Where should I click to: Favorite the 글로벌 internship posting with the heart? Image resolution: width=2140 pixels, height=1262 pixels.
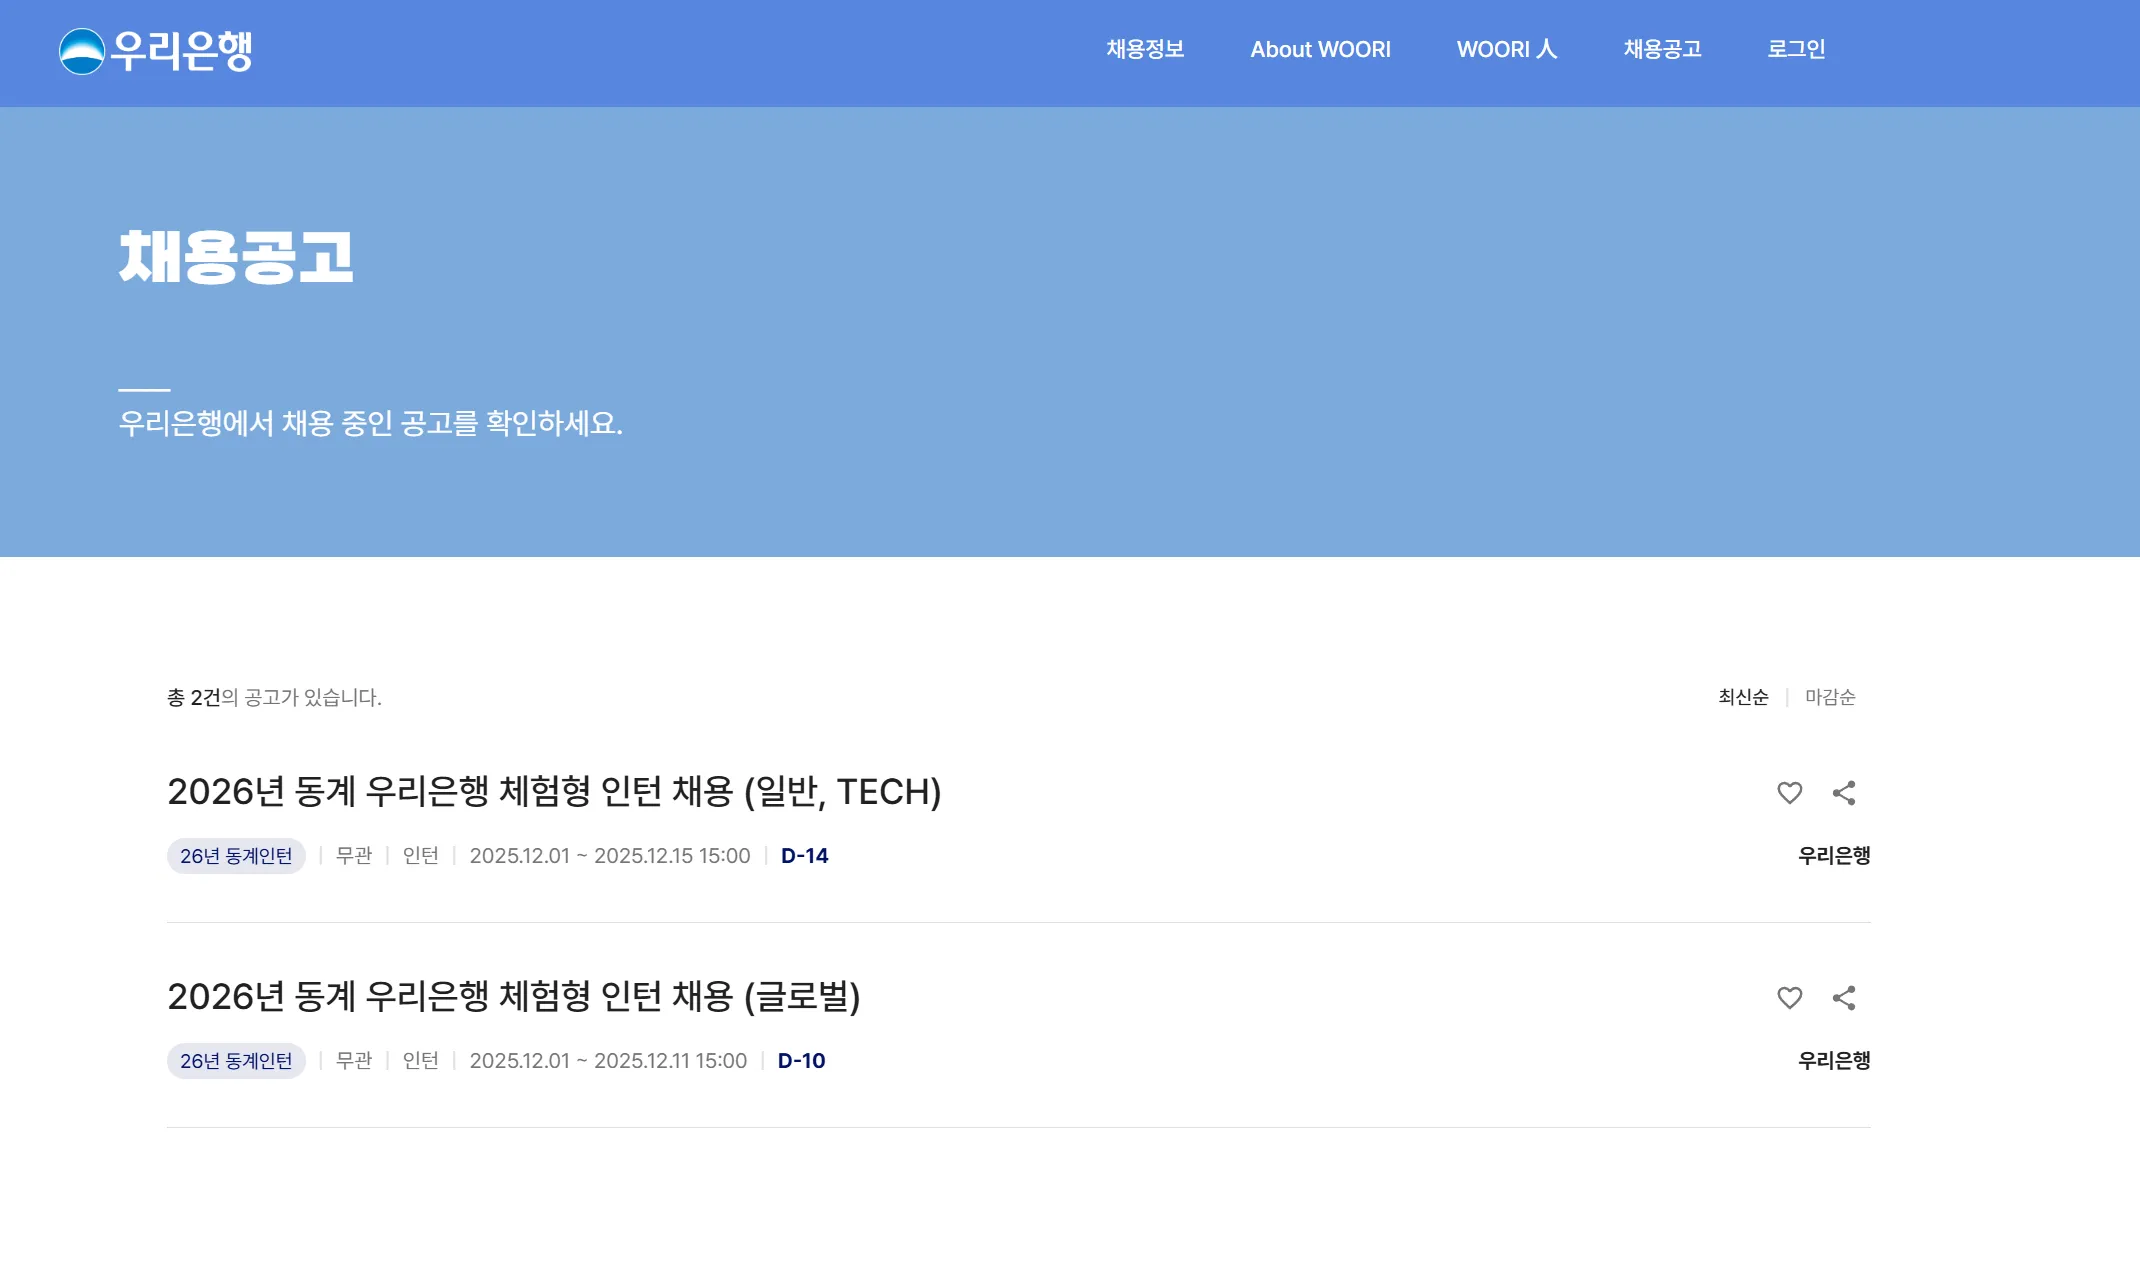1789,998
